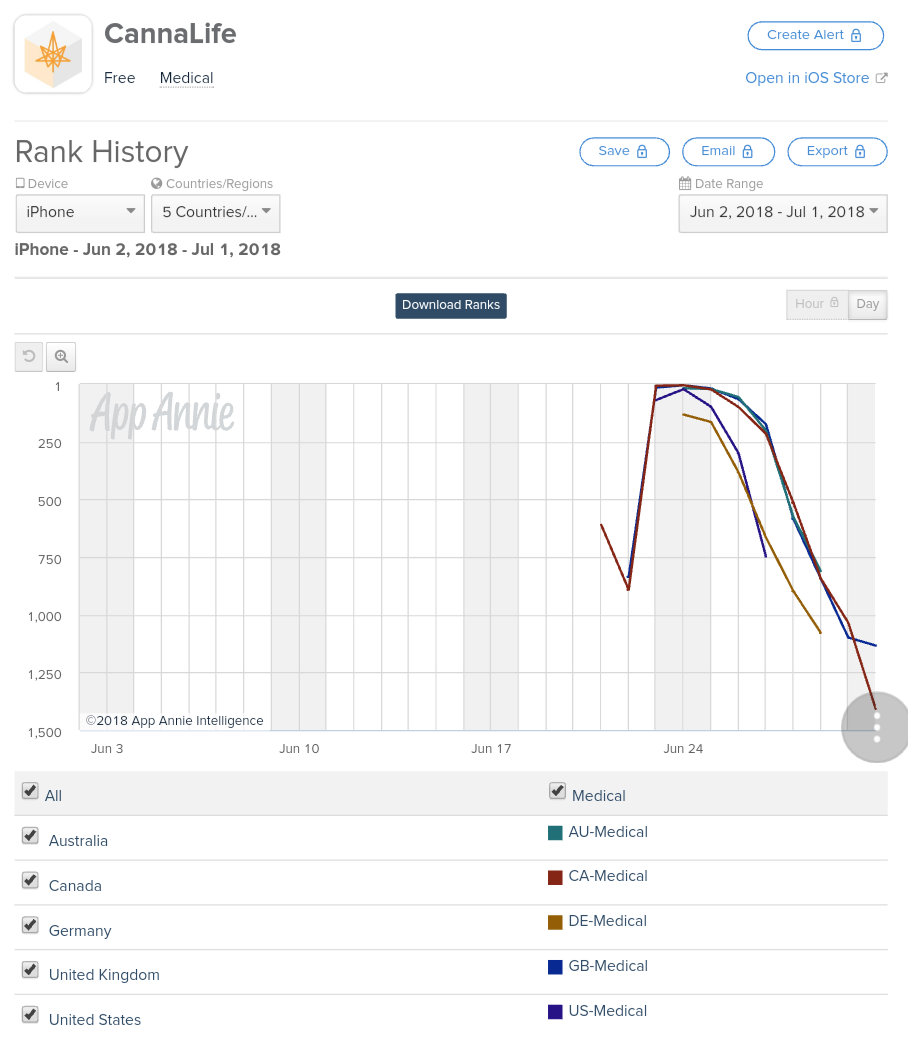Click the Create Alert button
This screenshot has height=1040, width=908.
(815, 35)
